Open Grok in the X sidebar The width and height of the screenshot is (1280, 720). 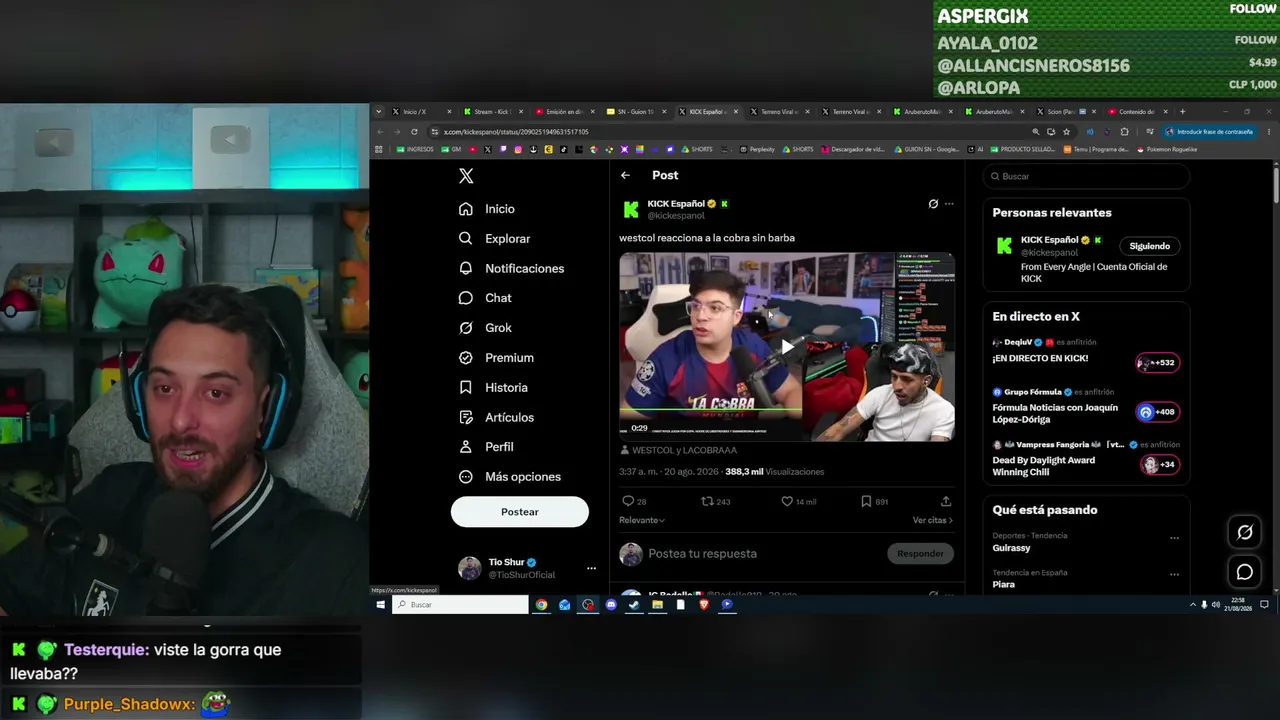point(485,328)
